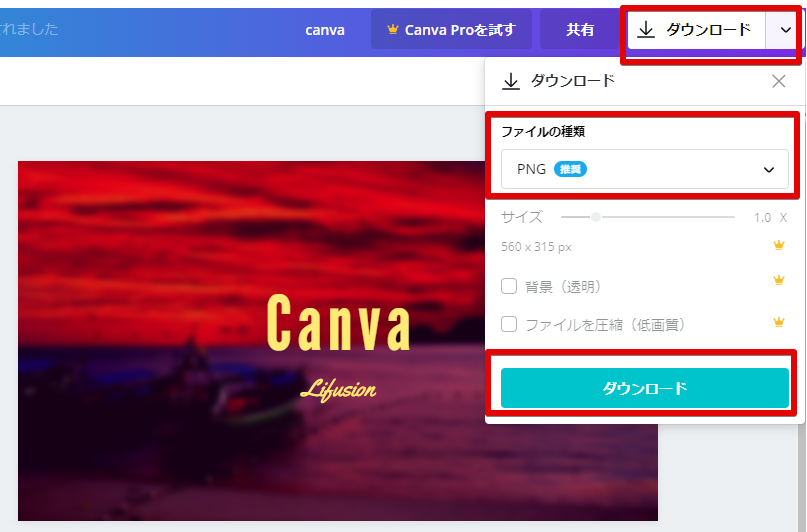The width and height of the screenshot is (807, 532).
Task: Open the dropdown arrow beside the header Download button
Action: [x=785, y=30]
